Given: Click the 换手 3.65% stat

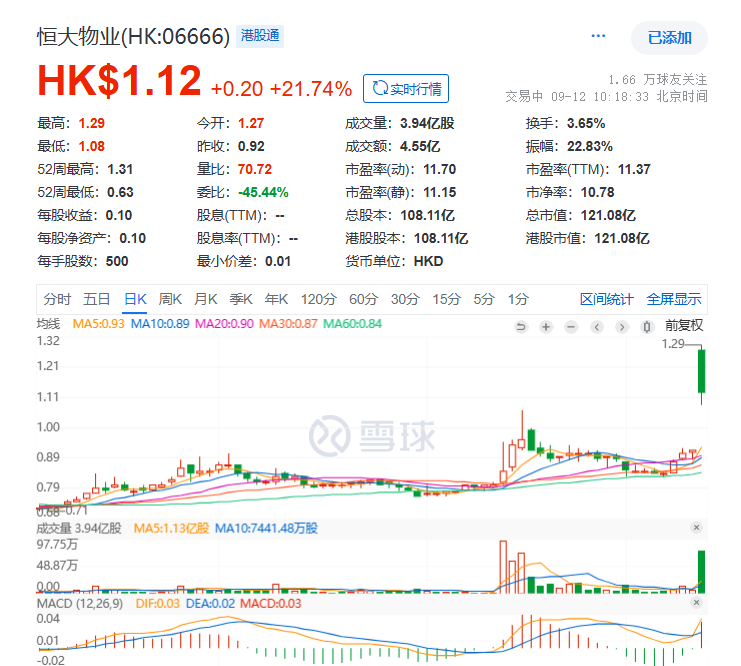Looking at the screenshot, I should [566, 123].
